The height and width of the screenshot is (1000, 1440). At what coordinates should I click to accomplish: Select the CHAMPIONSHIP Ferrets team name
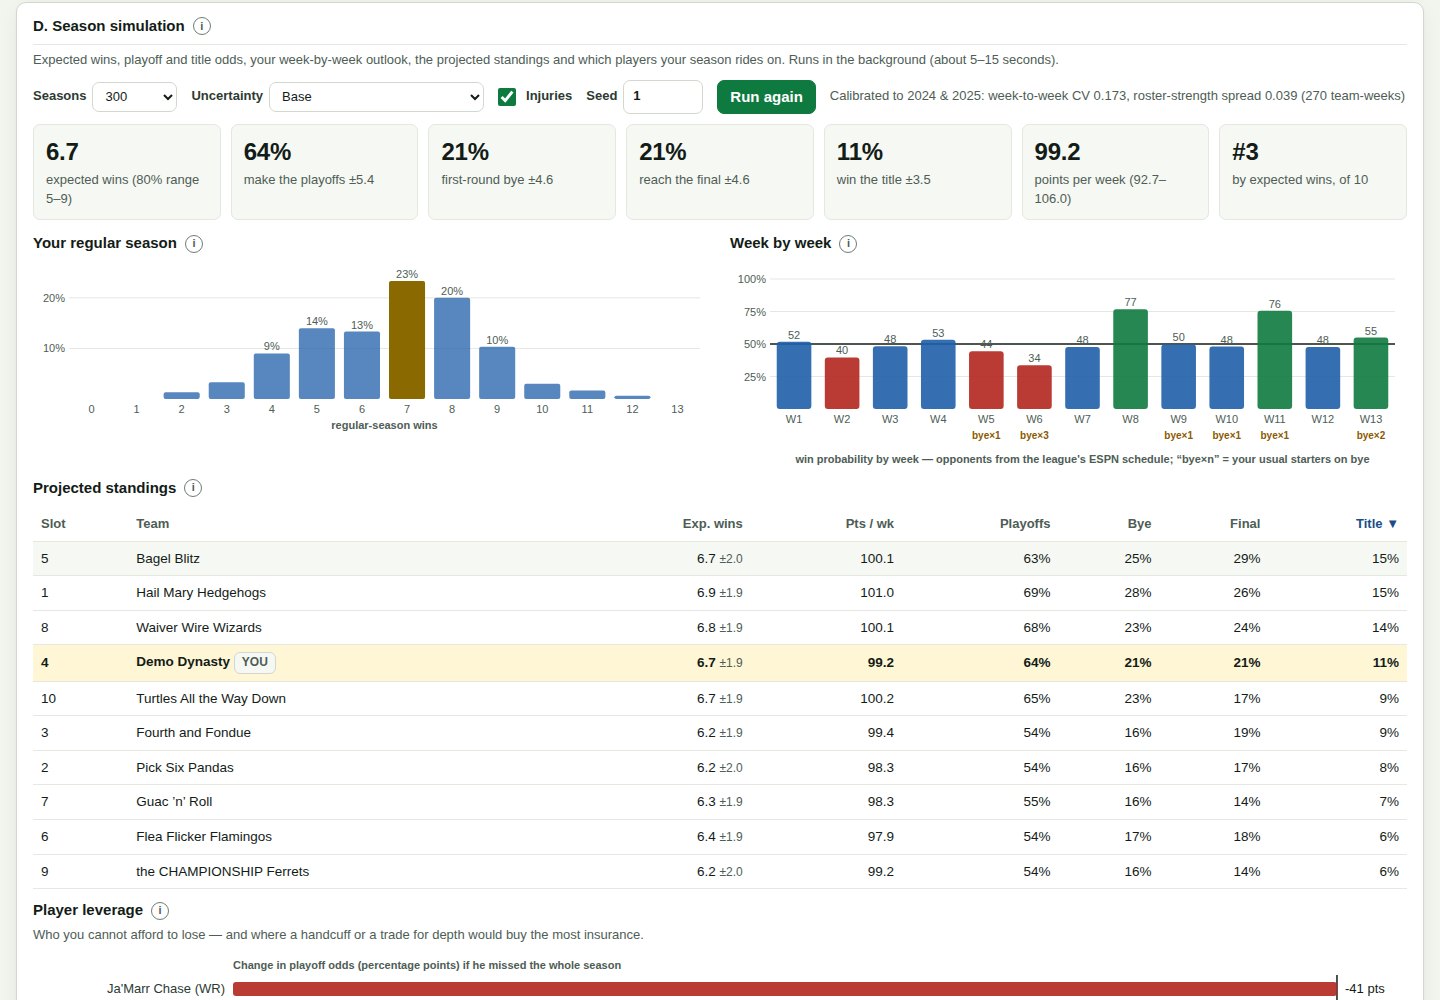click(223, 872)
